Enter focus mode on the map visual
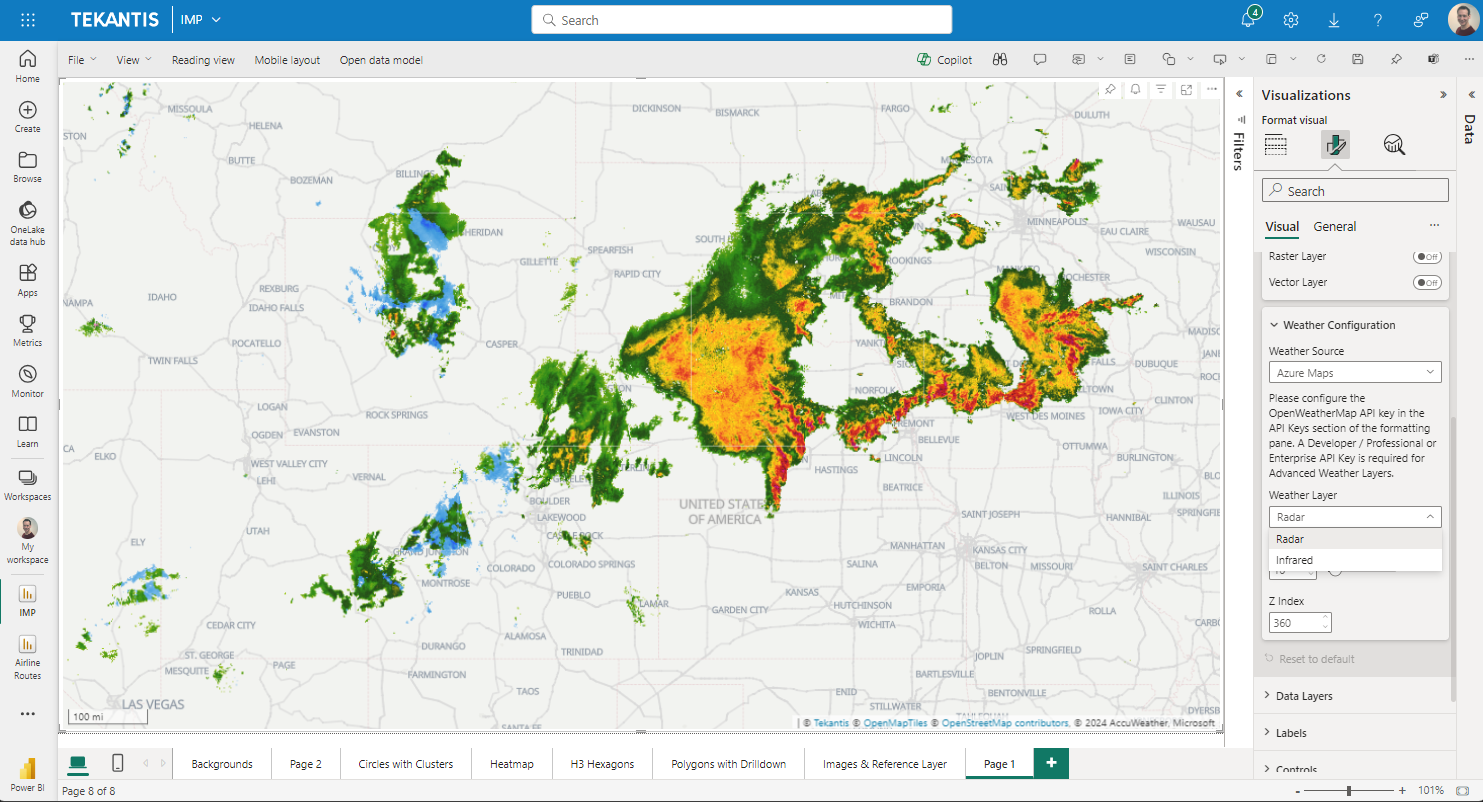Screen dimensions: 1483x802 pyautogui.click(x=1185, y=89)
